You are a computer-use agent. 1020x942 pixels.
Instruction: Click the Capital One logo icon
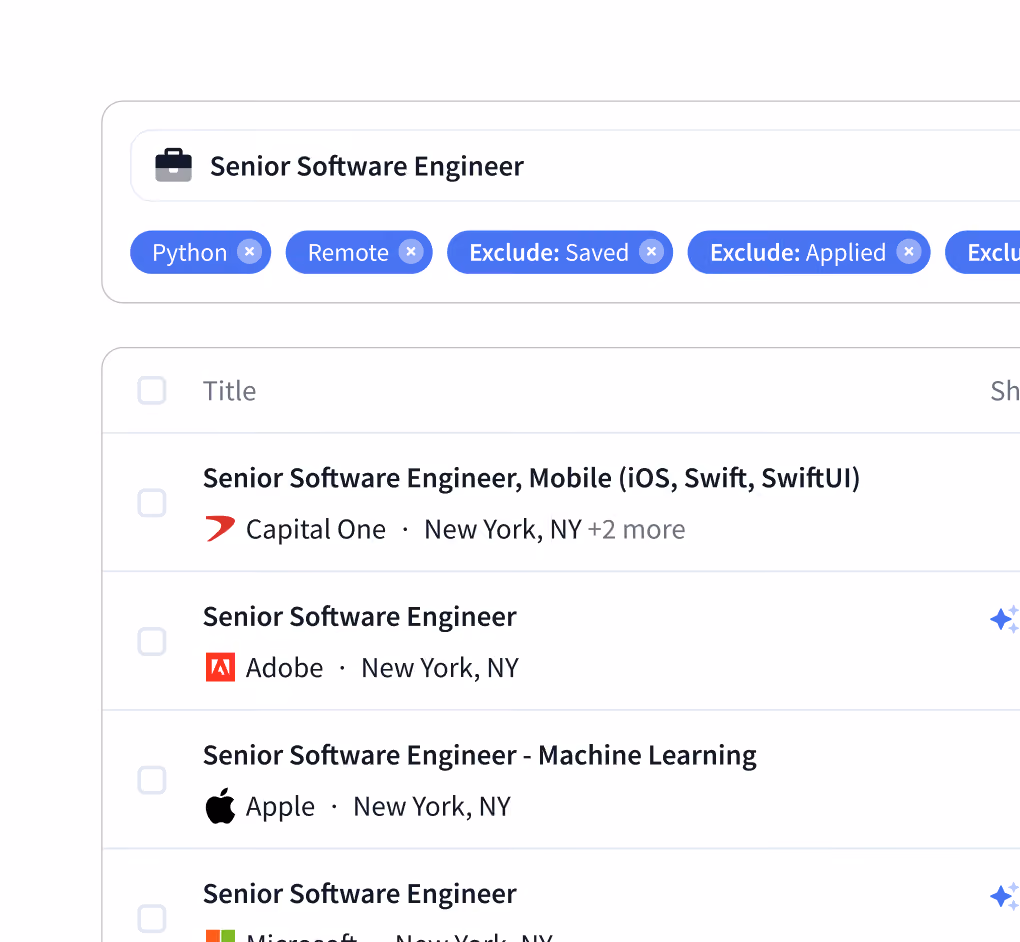(220, 528)
